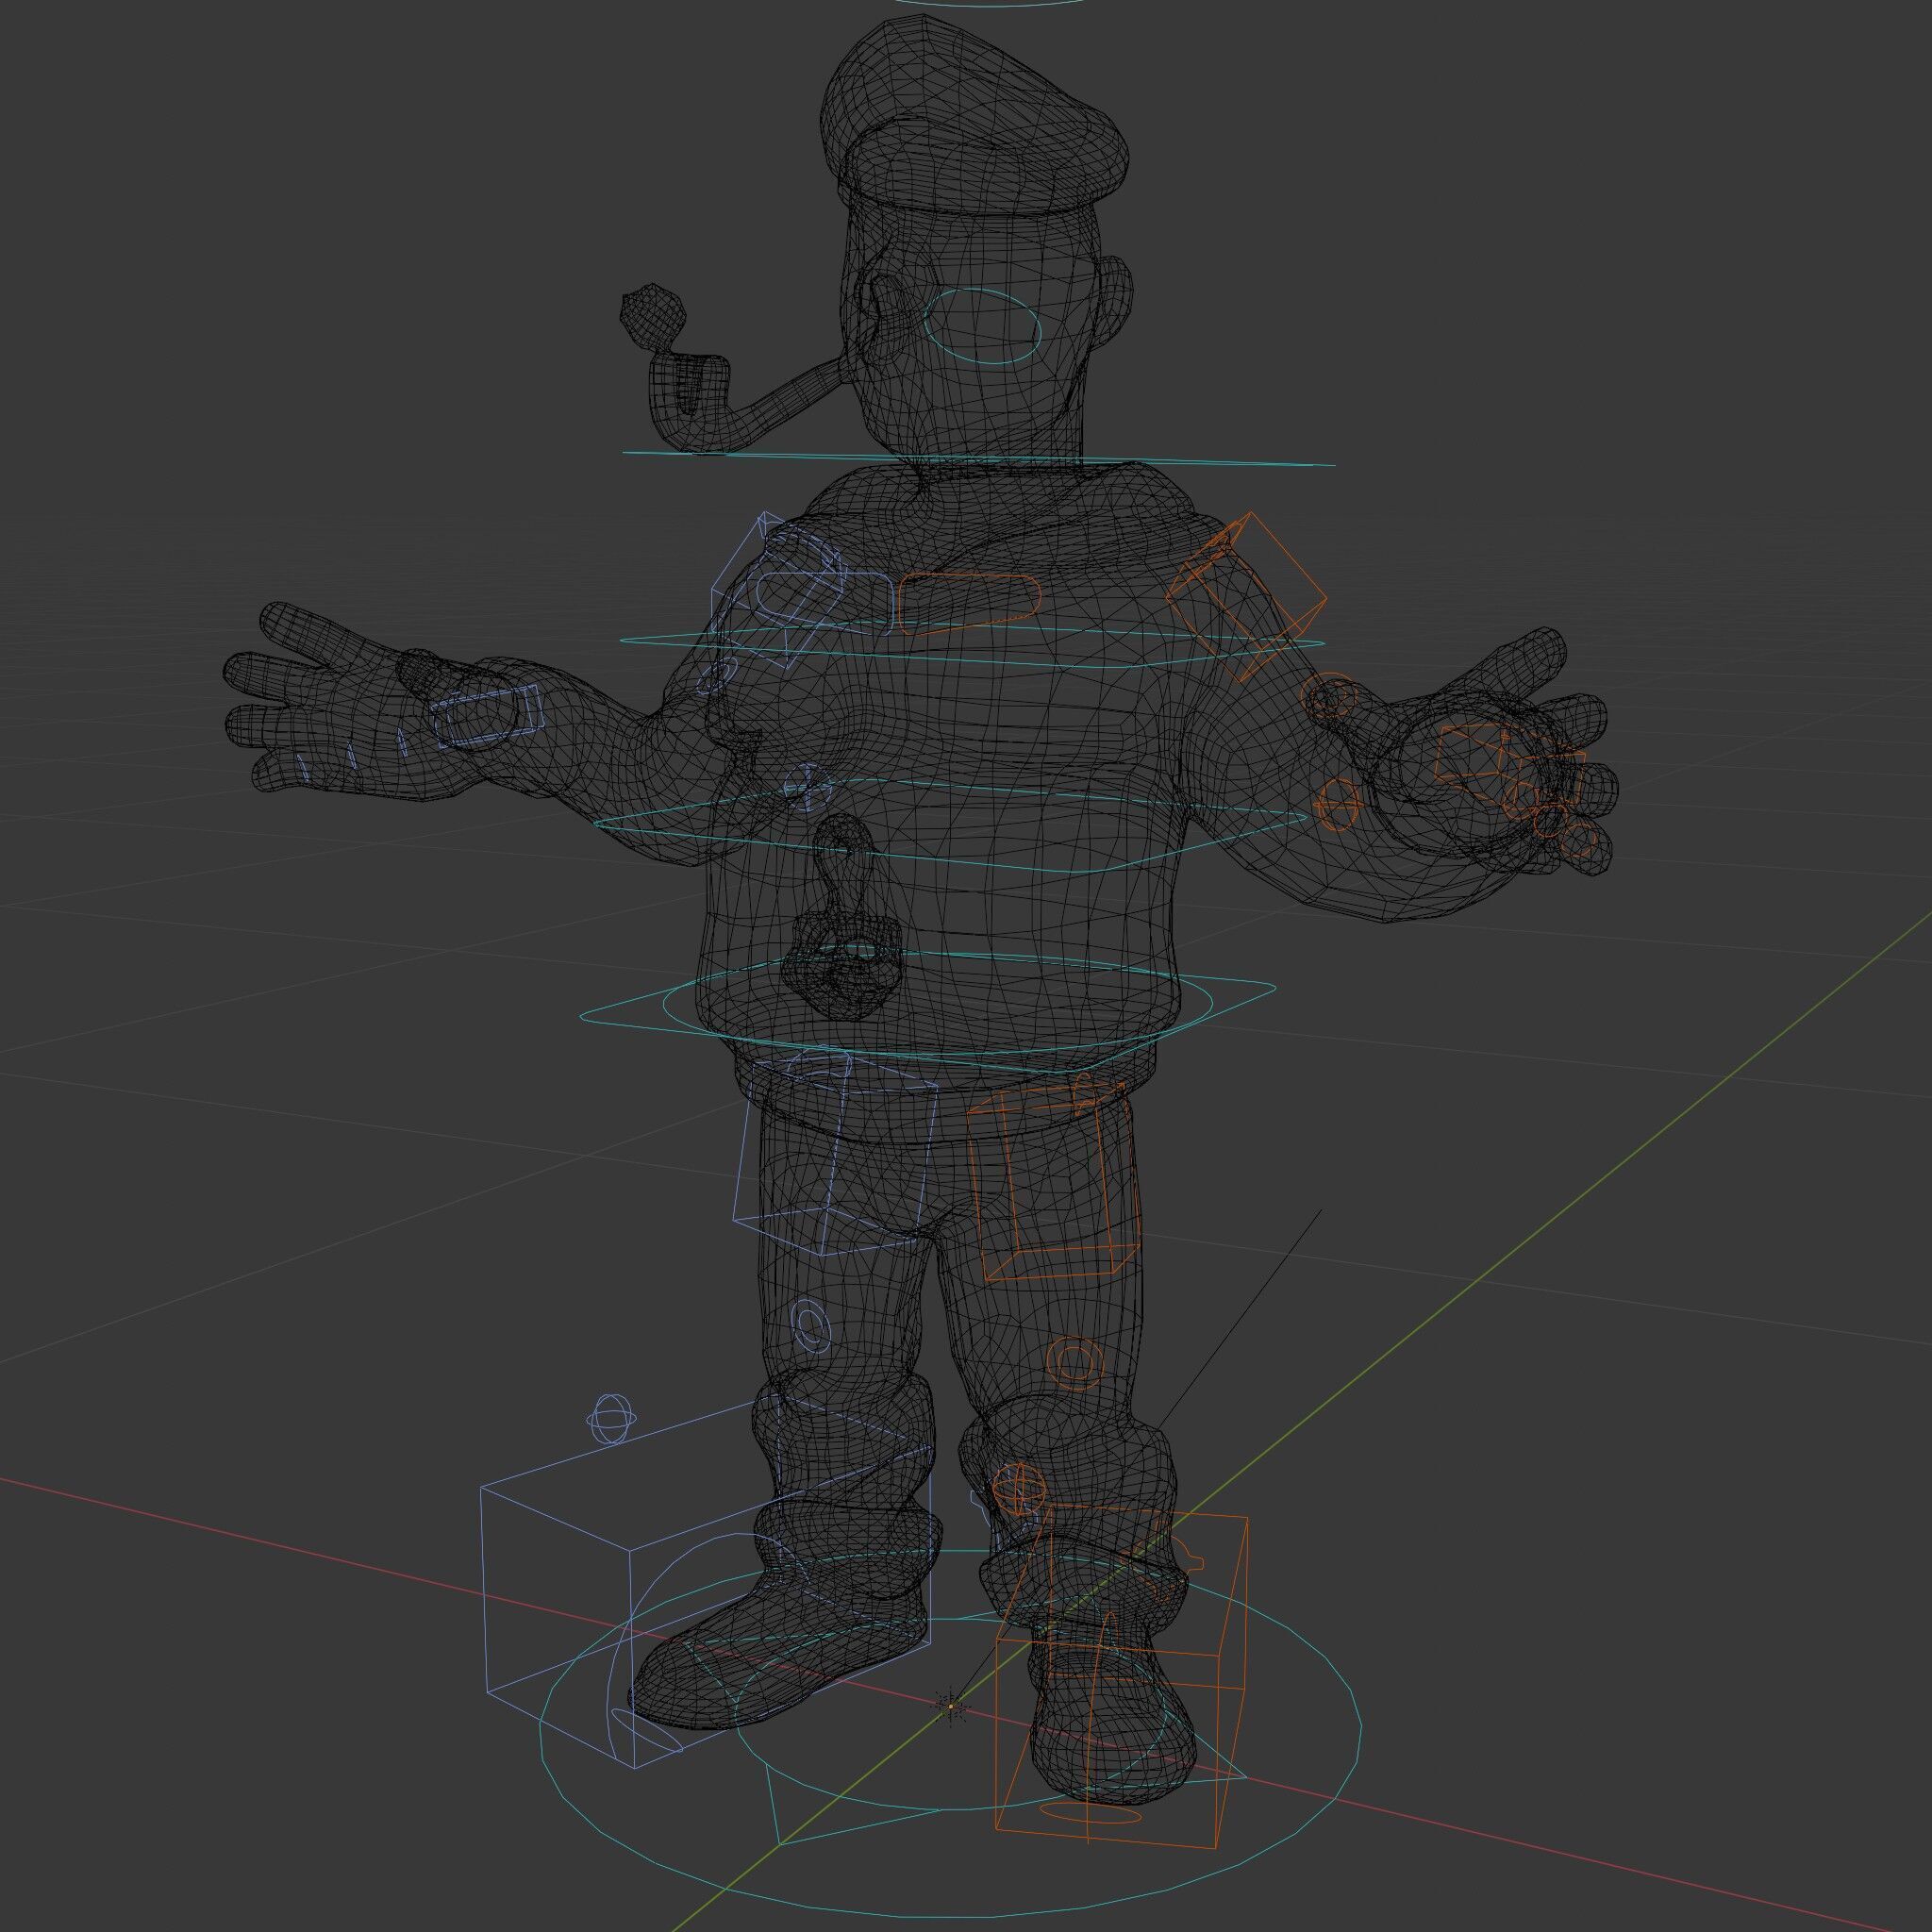Select the orange sphere gizmo at the ankle

point(1018,1490)
